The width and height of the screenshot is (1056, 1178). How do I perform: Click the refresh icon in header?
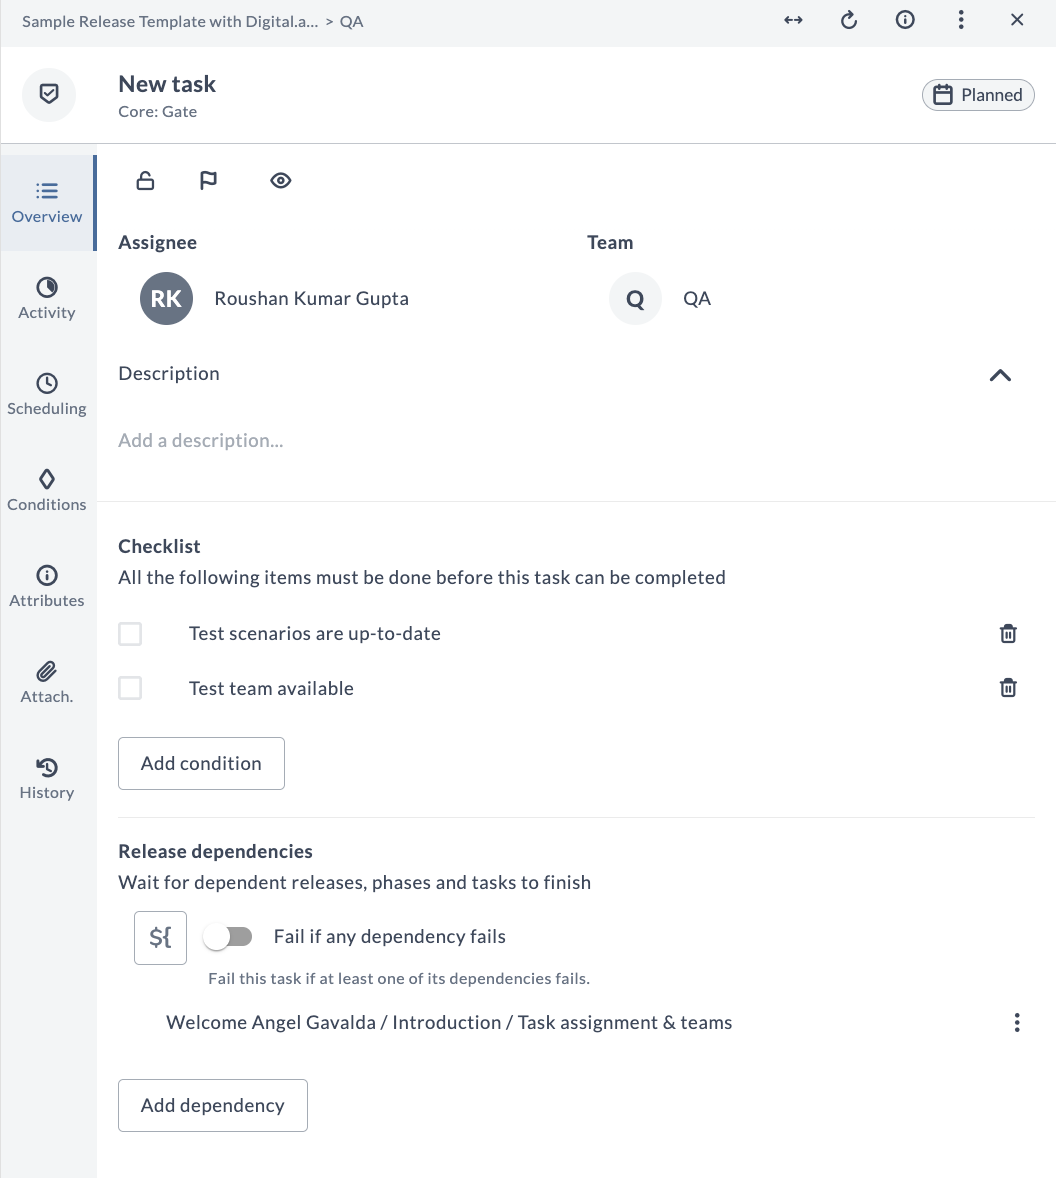tap(849, 20)
